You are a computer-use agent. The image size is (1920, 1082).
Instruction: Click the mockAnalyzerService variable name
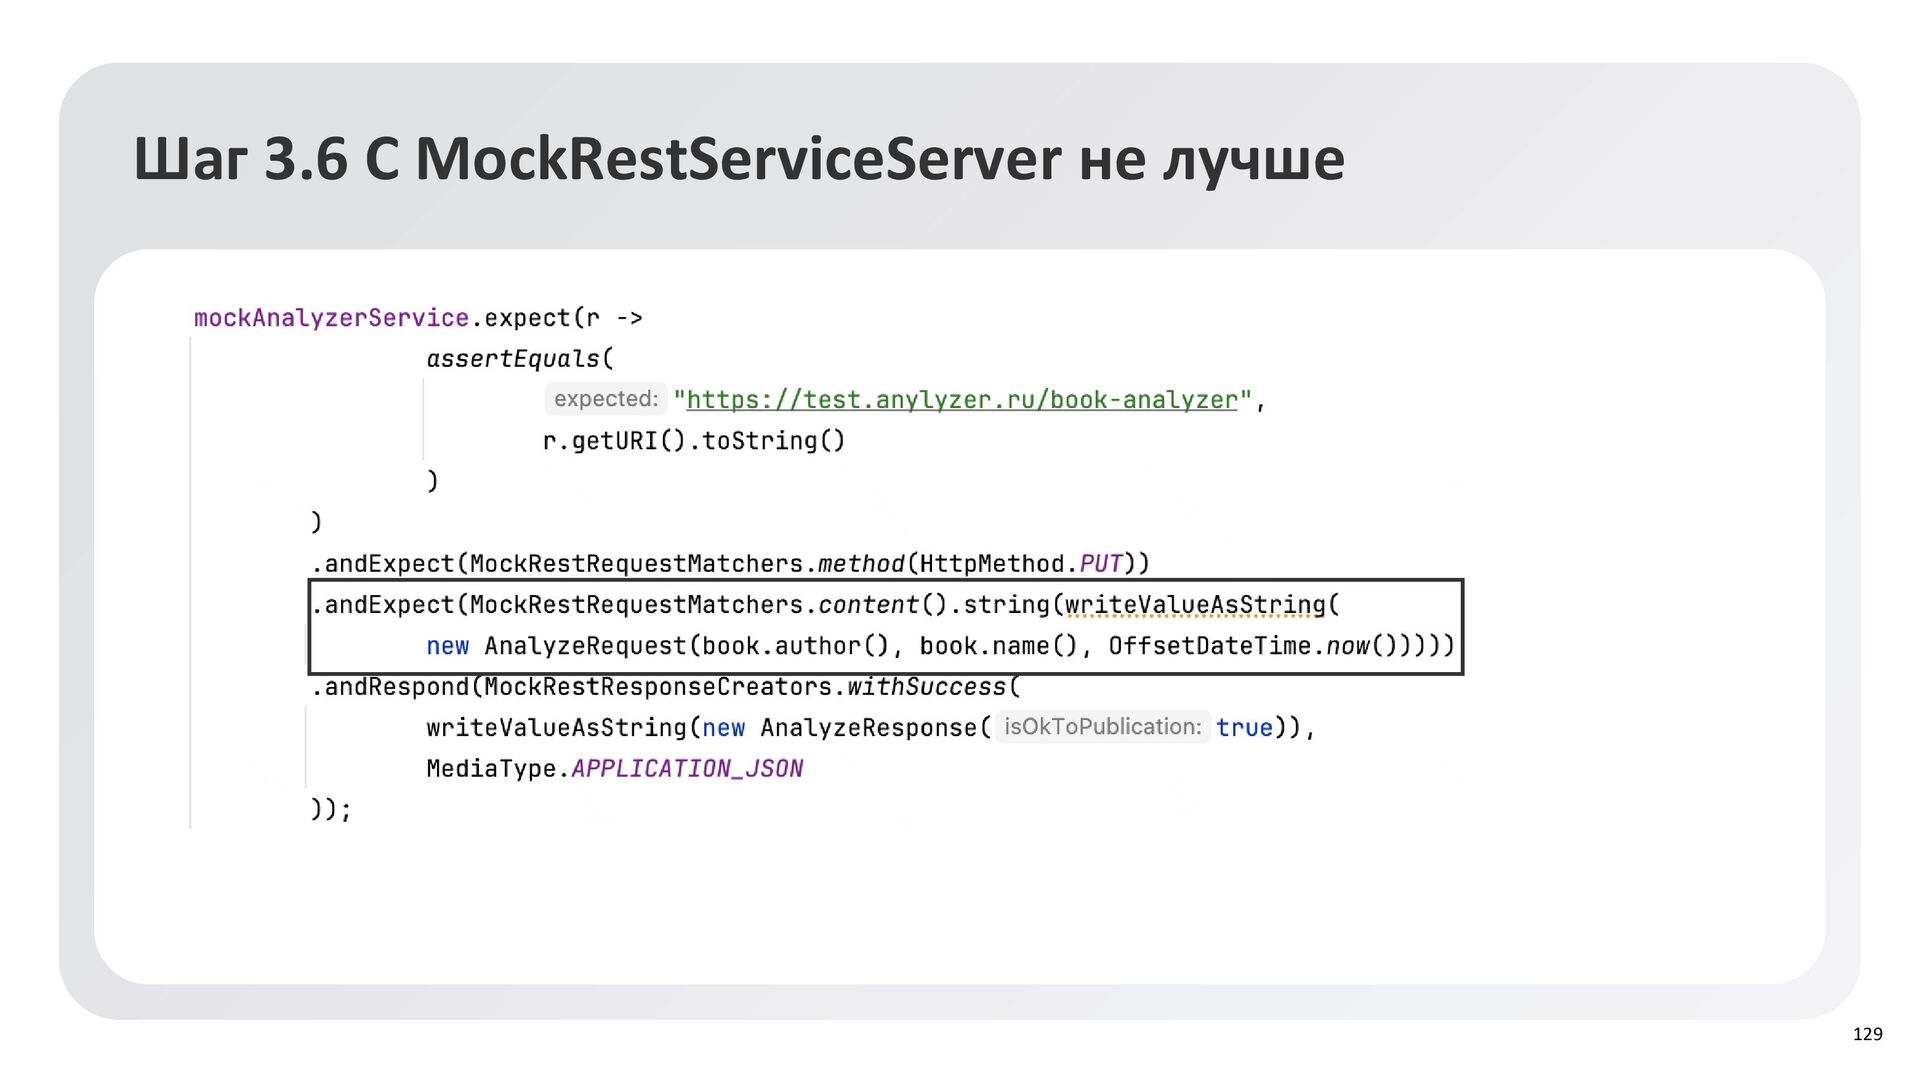(331, 318)
